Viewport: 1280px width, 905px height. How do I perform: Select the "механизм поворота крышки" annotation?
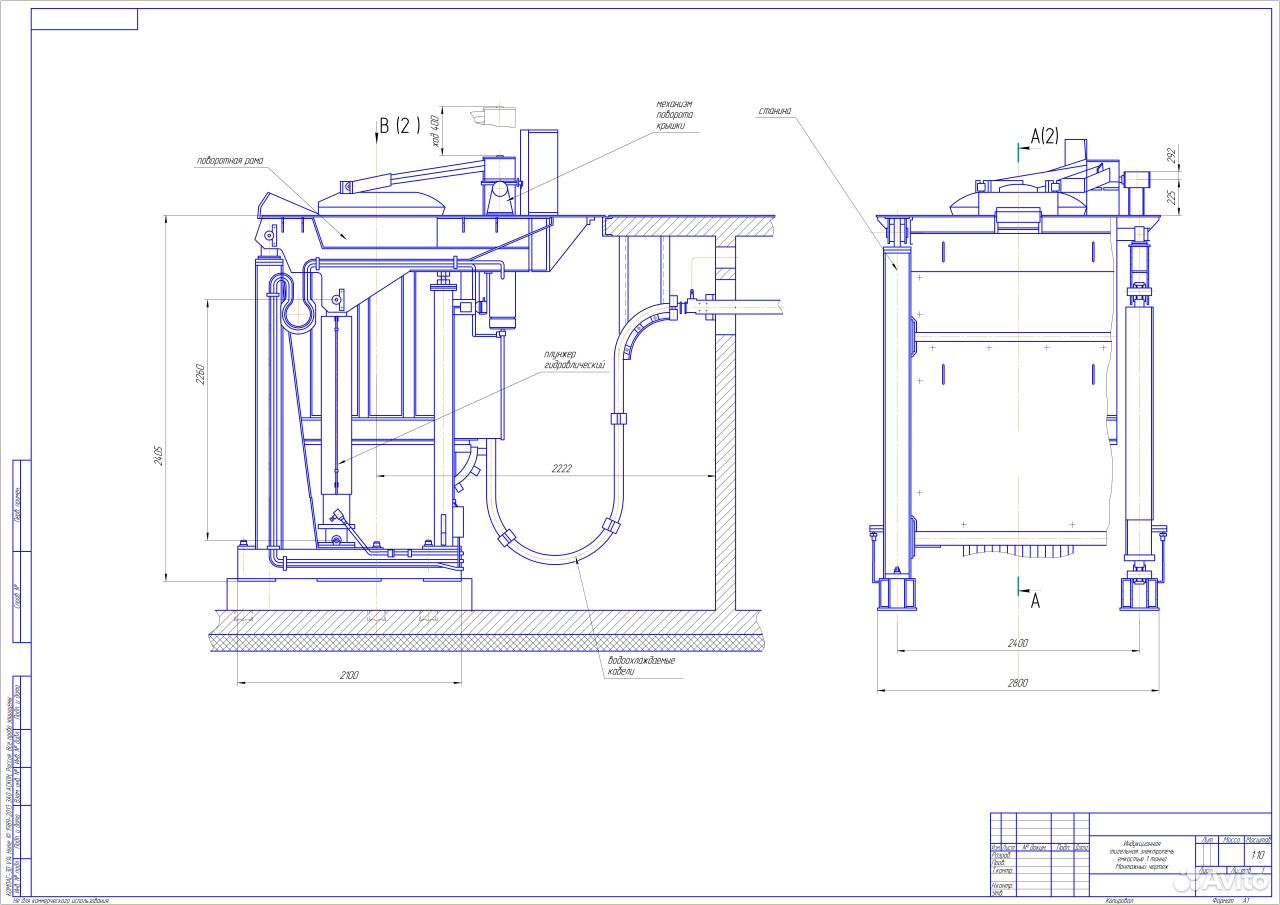[674, 115]
